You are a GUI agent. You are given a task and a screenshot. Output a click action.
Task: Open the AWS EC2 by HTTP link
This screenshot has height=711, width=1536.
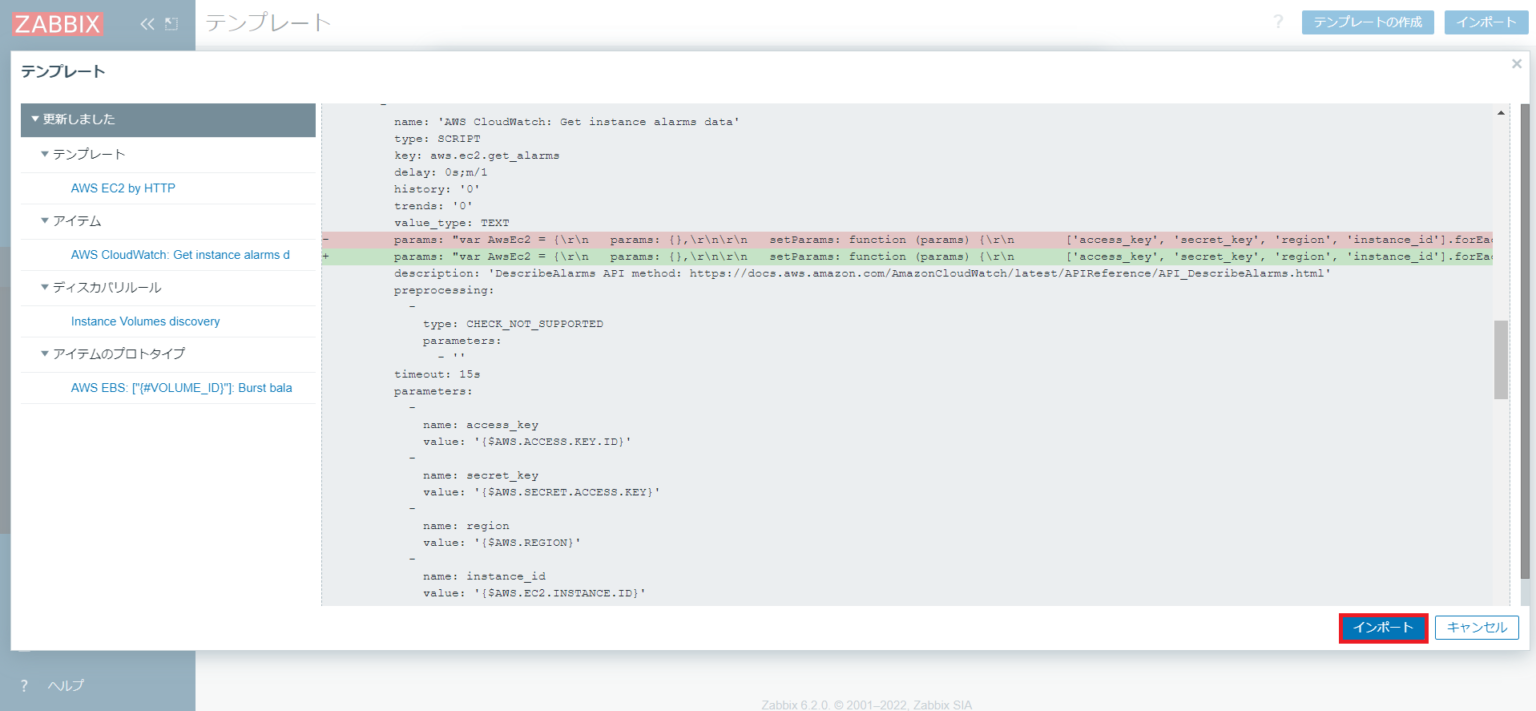[x=121, y=187]
